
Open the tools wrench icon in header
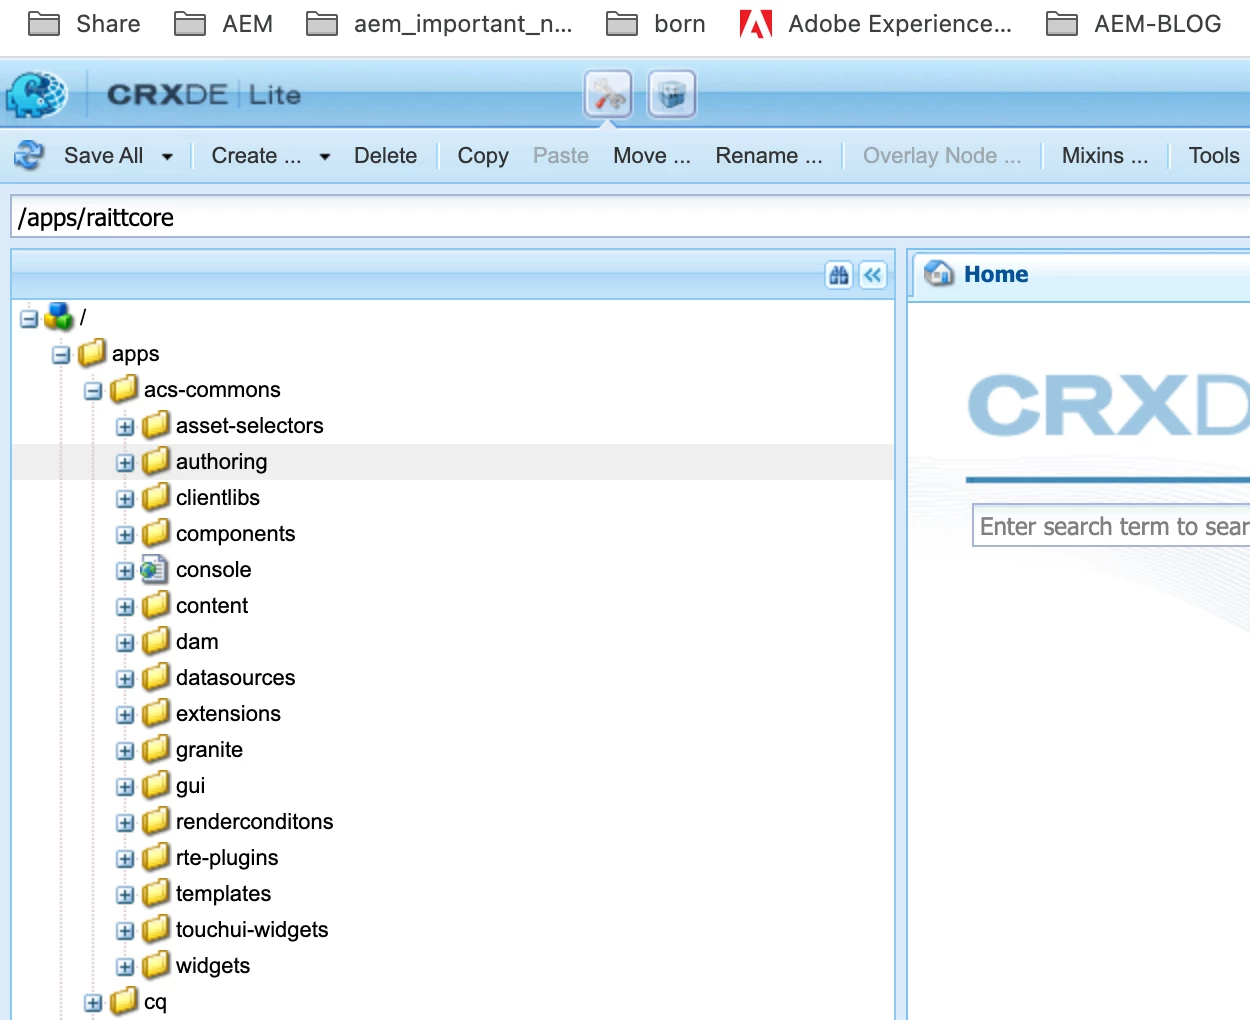(608, 95)
